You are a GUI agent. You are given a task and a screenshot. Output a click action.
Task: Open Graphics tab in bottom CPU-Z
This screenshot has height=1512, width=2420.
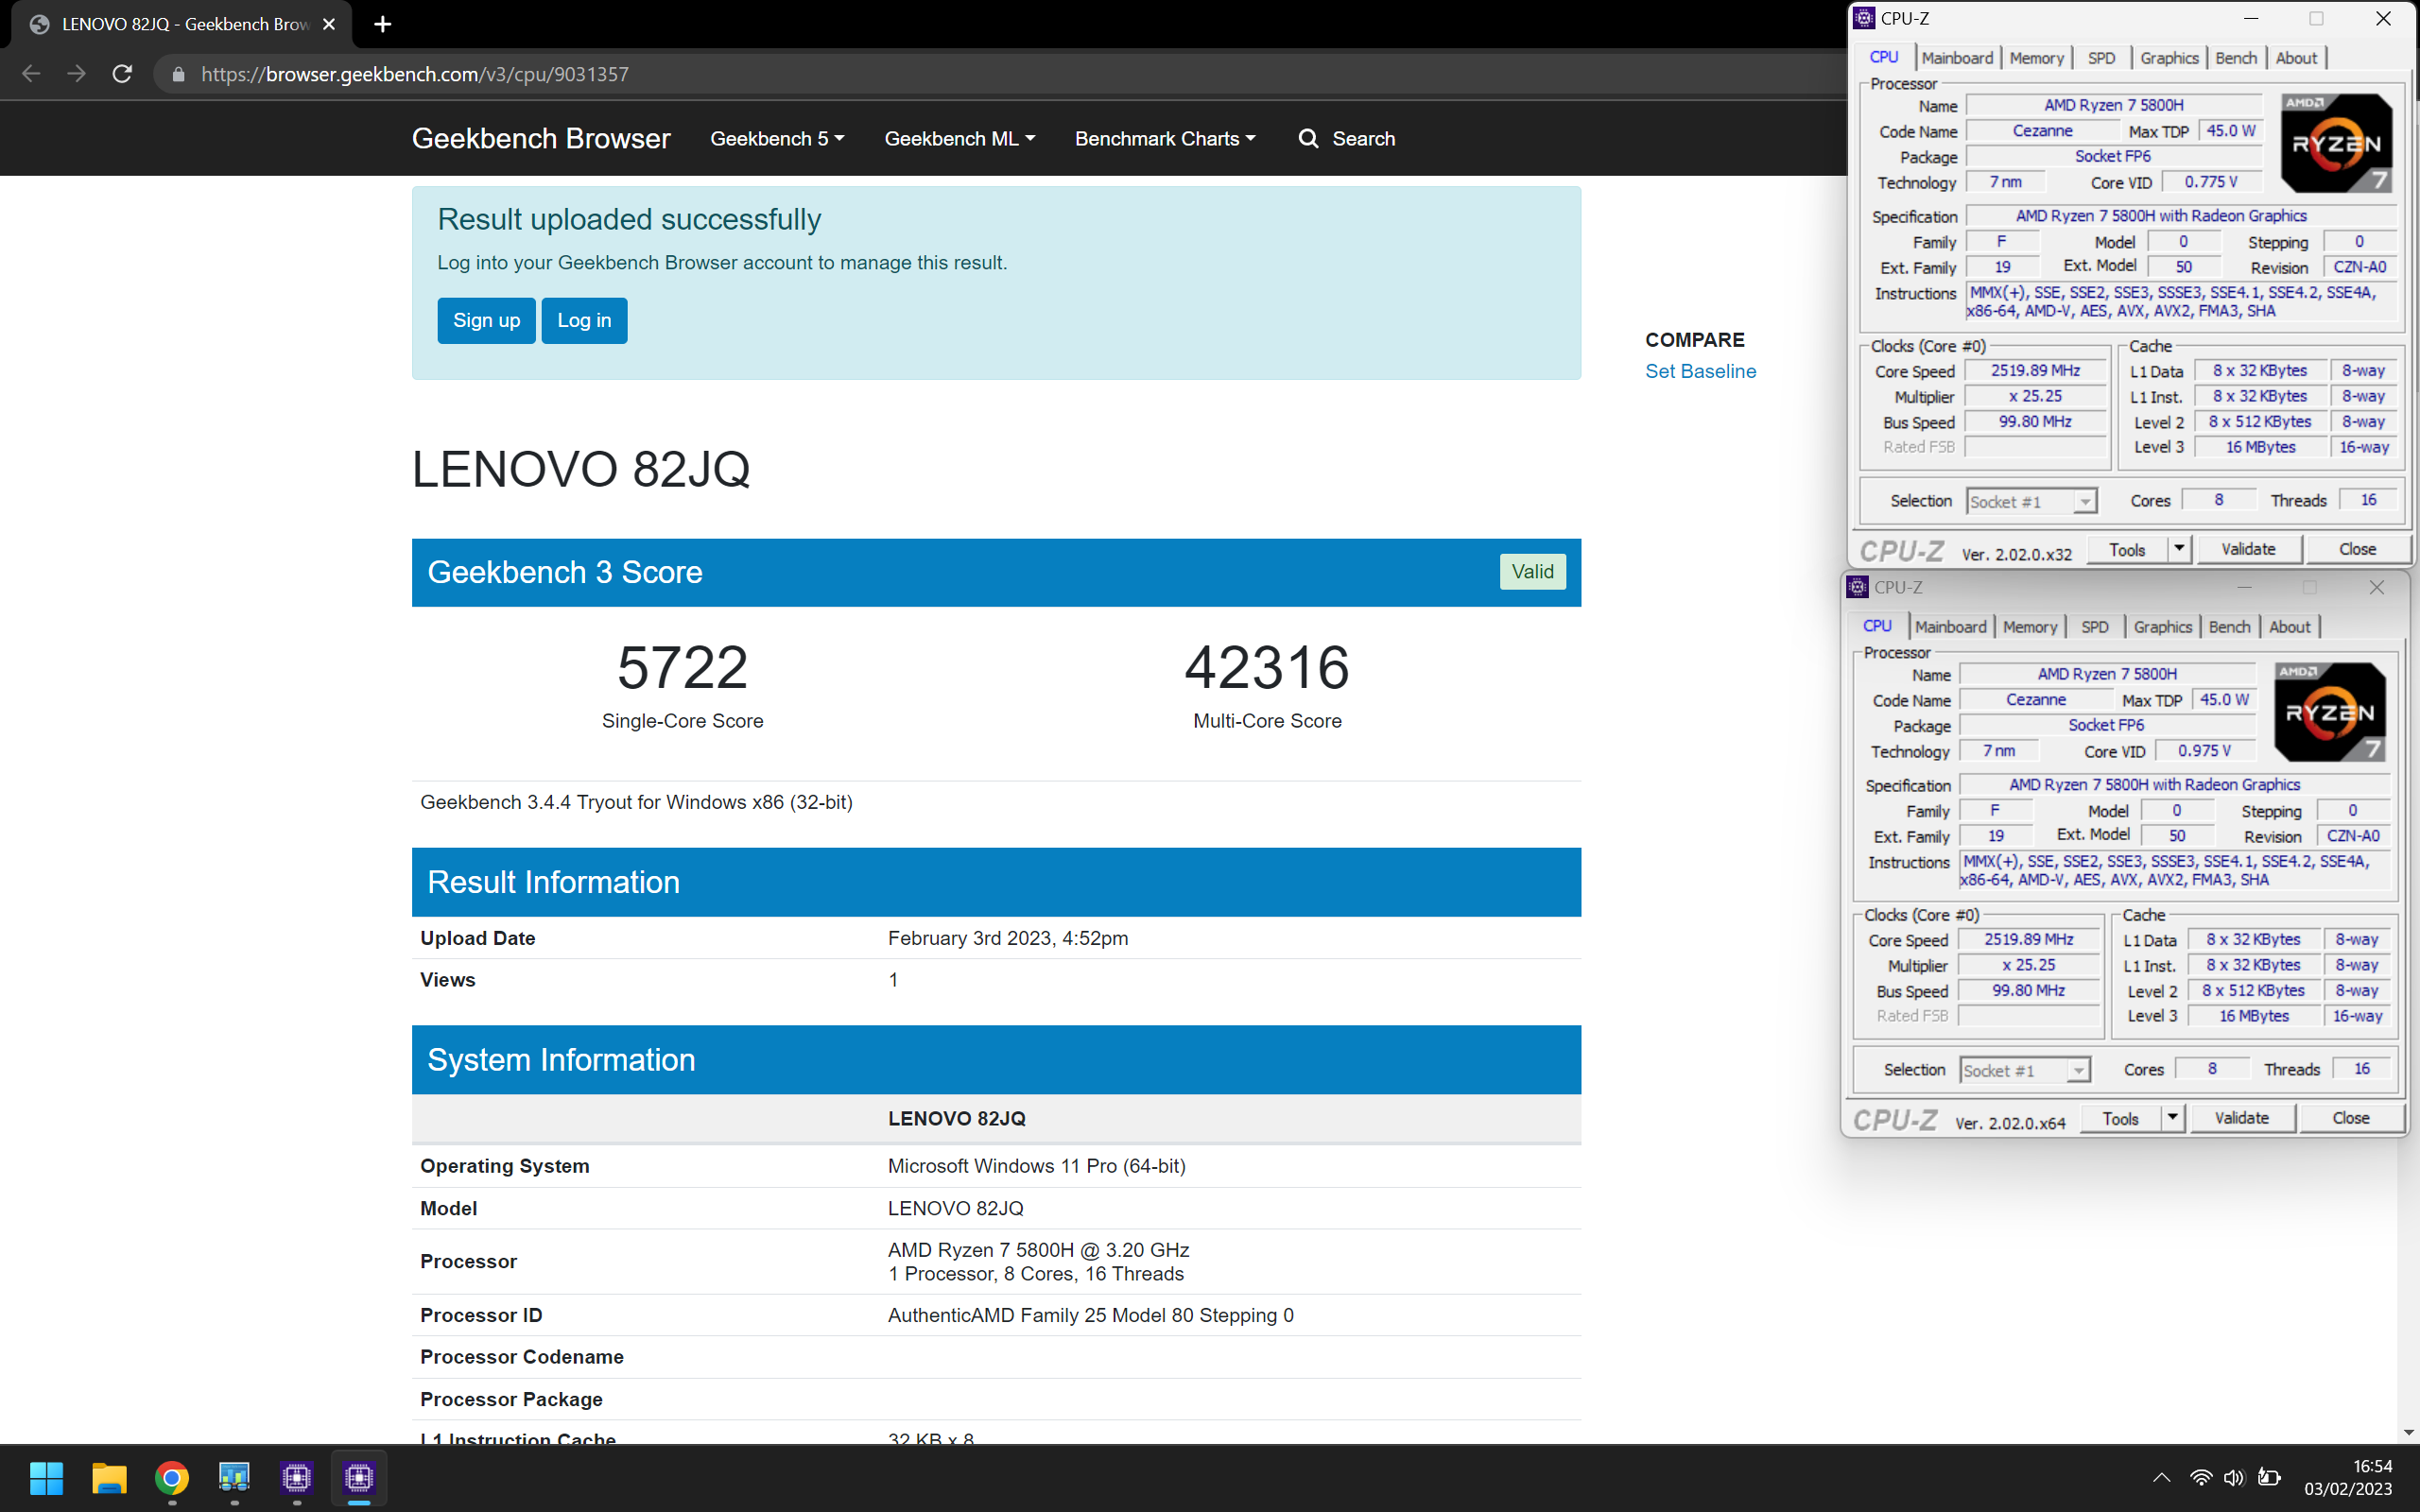pyautogui.click(x=2162, y=627)
